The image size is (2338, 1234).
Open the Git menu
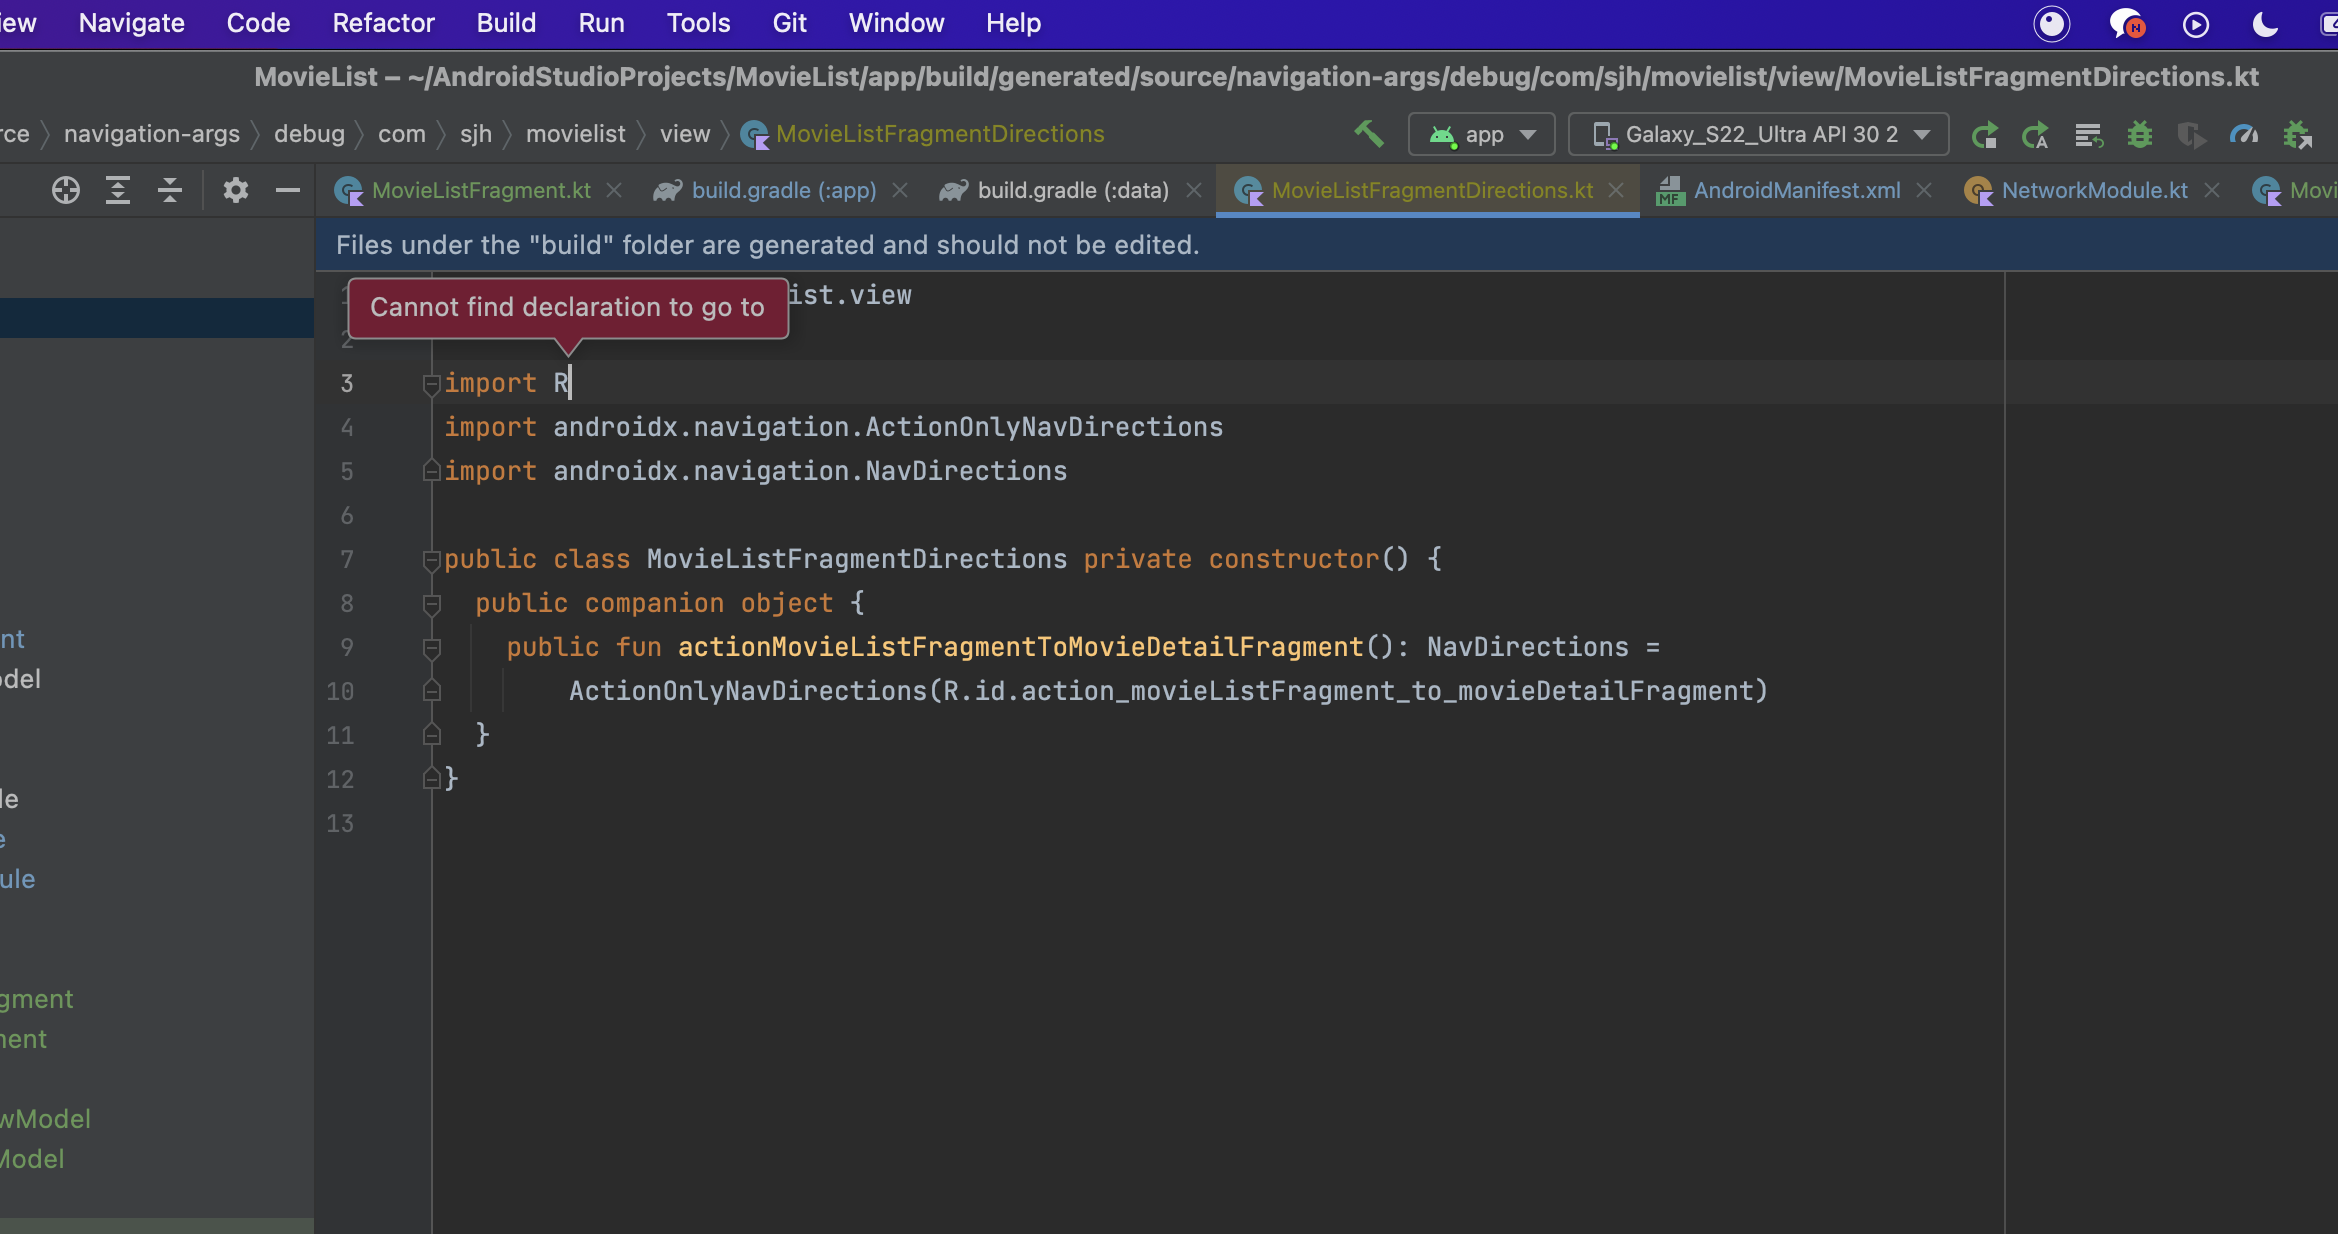[x=790, y=23]
